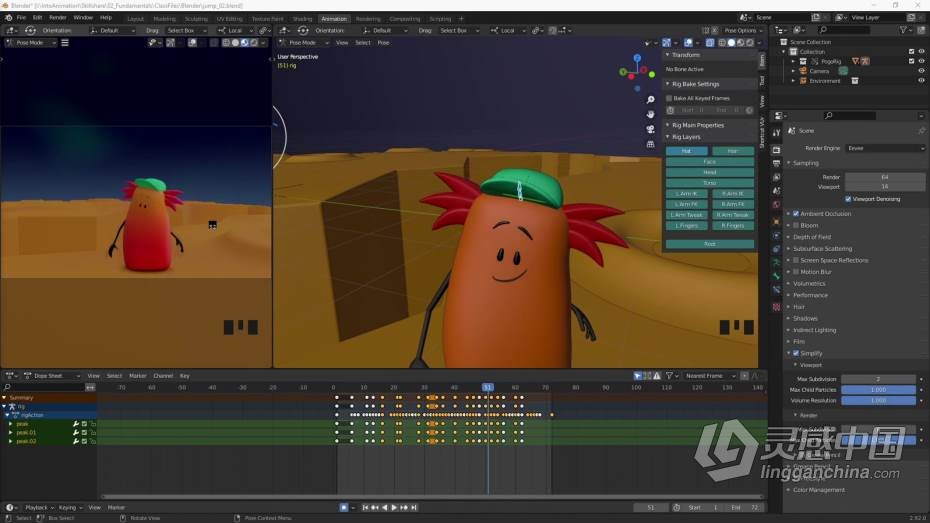Toggle perspective/orthographic grid icon in main viewport
This screenshot has height=523, width=930.
click(x=651, y=144)
